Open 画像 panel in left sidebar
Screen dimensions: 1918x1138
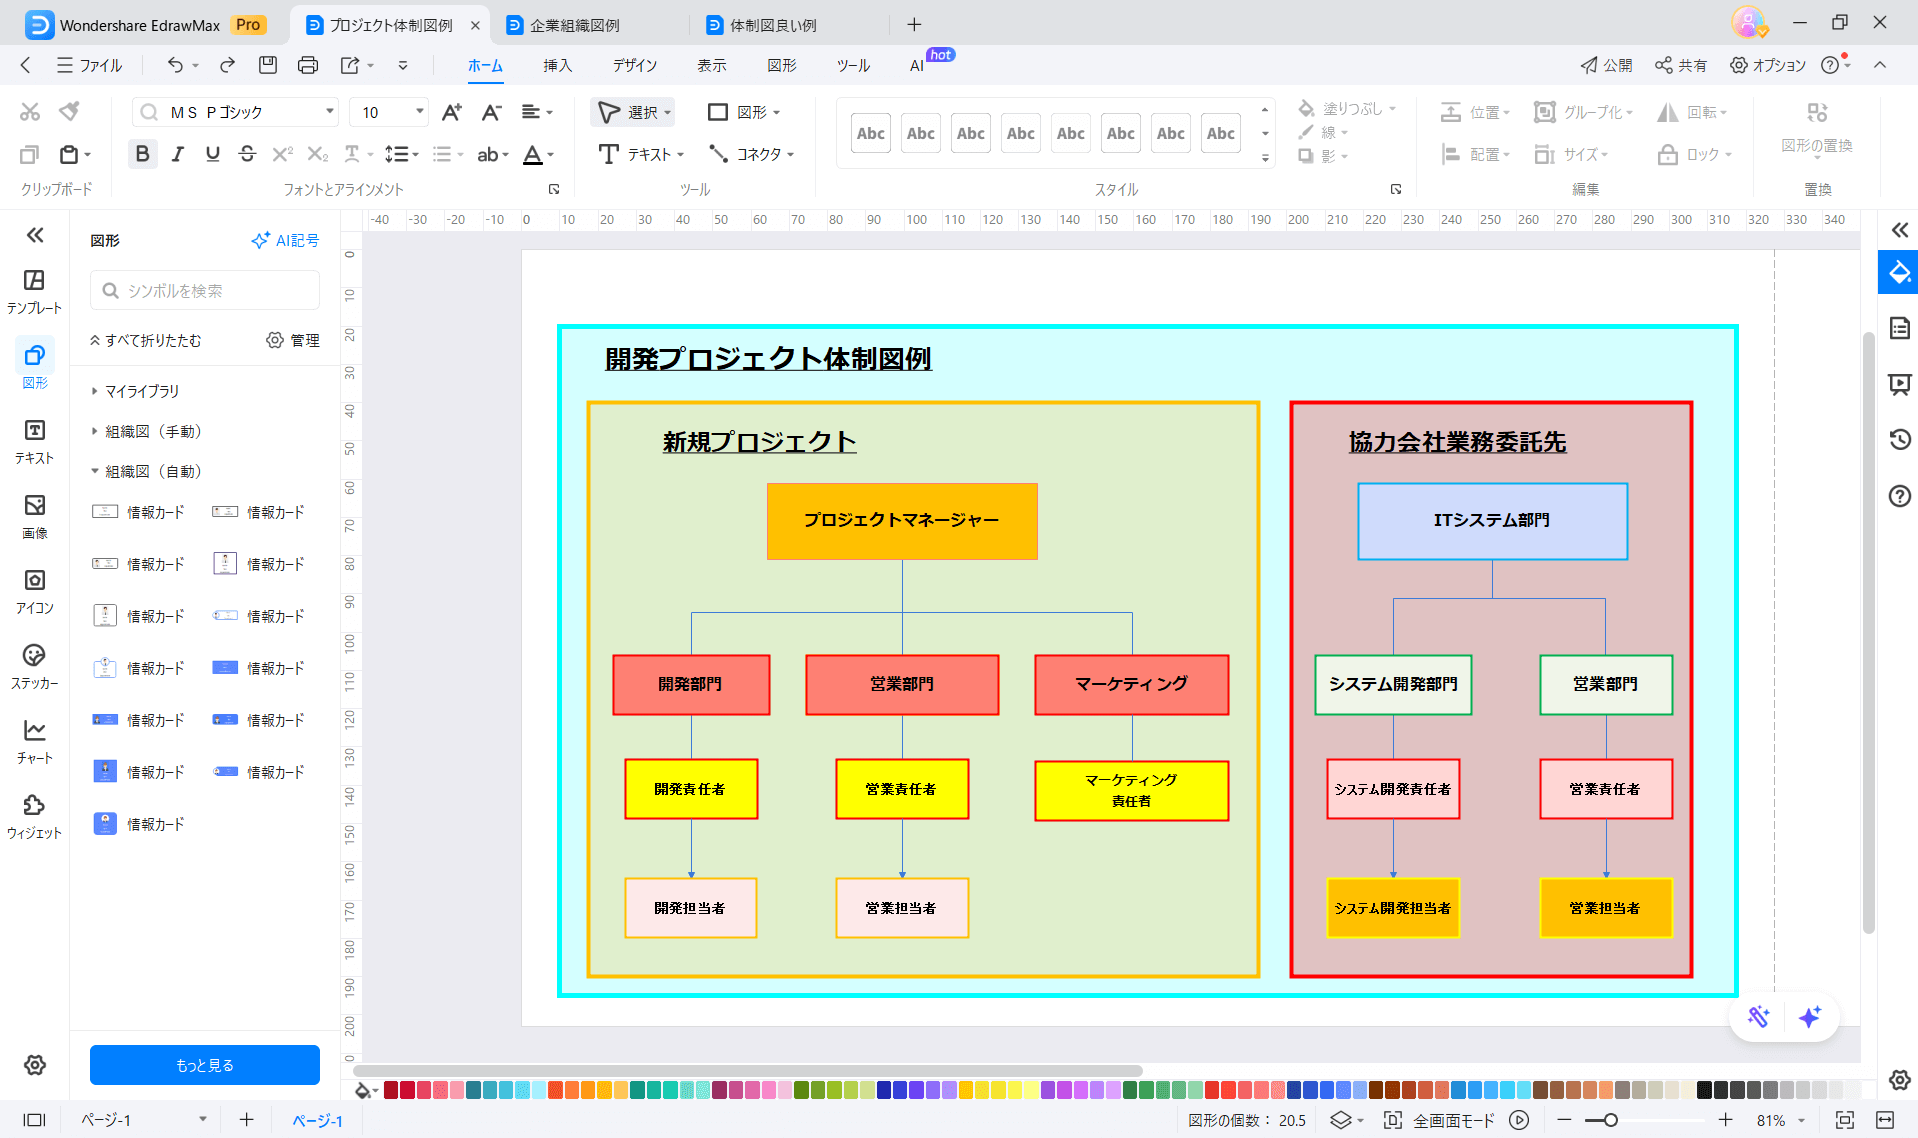35,516
